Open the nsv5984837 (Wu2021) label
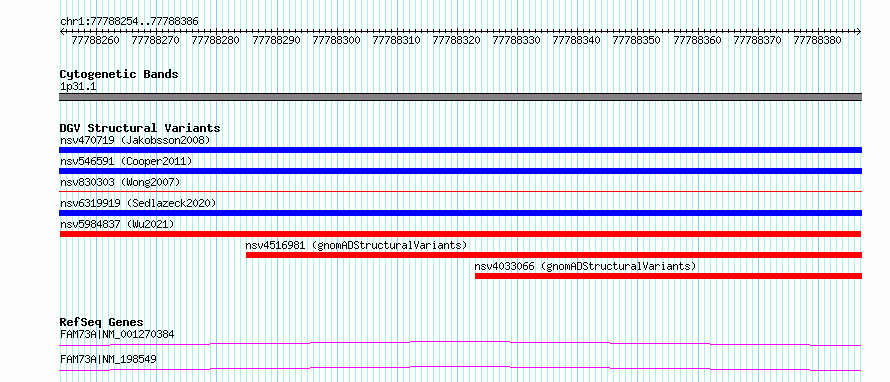 (117, 224)
